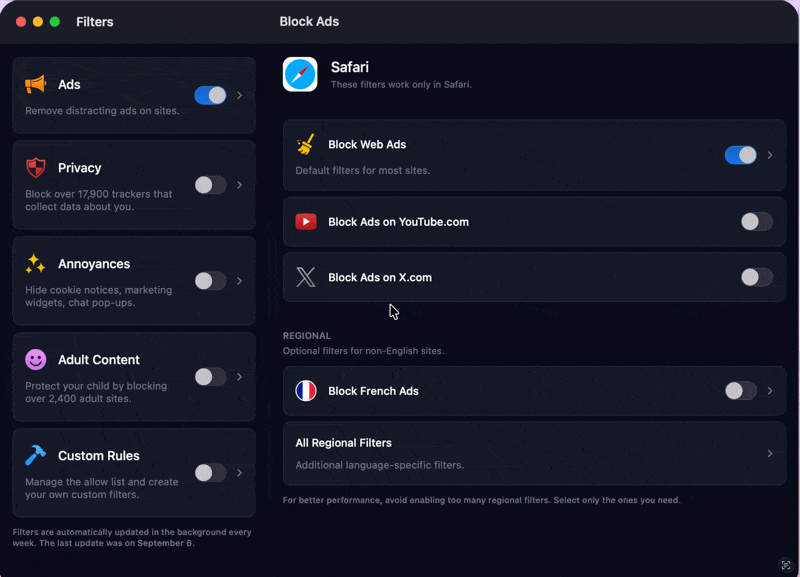Viewport: 800px width, 577px height.
Task: Turn on Block Ads on X.com switch
Action: pos(757,277)
